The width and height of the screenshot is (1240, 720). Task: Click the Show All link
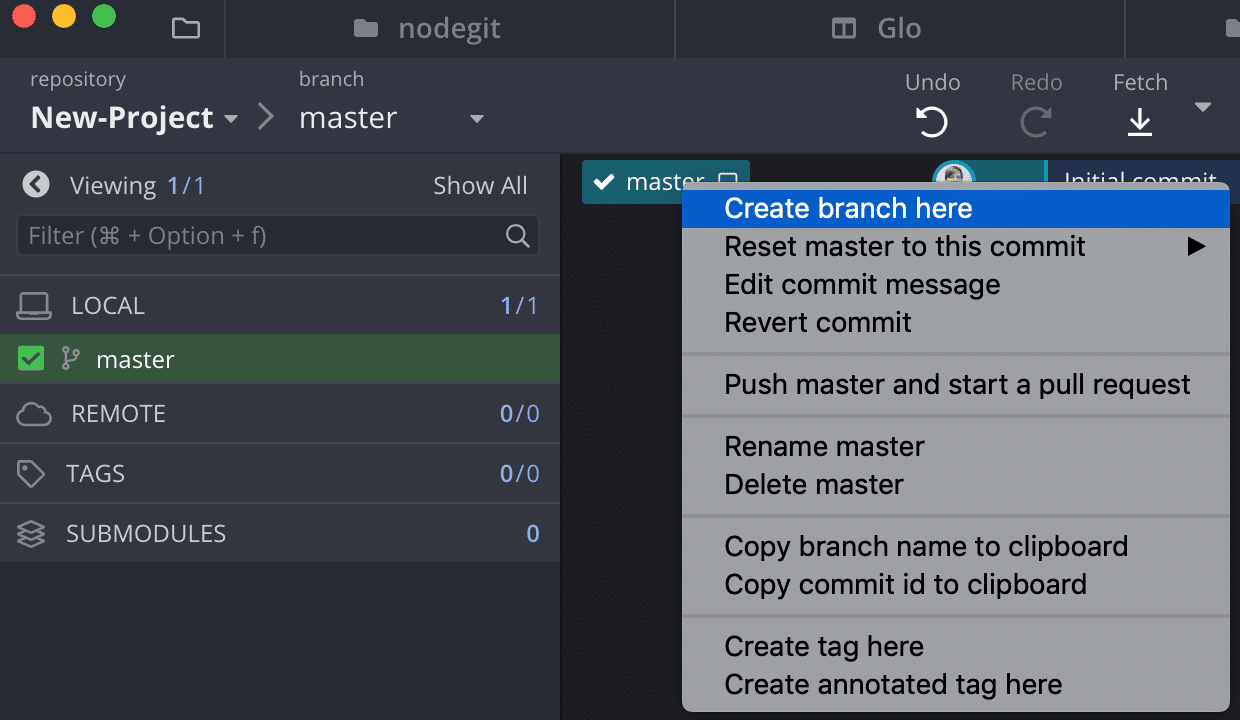(x=480, y=185)
